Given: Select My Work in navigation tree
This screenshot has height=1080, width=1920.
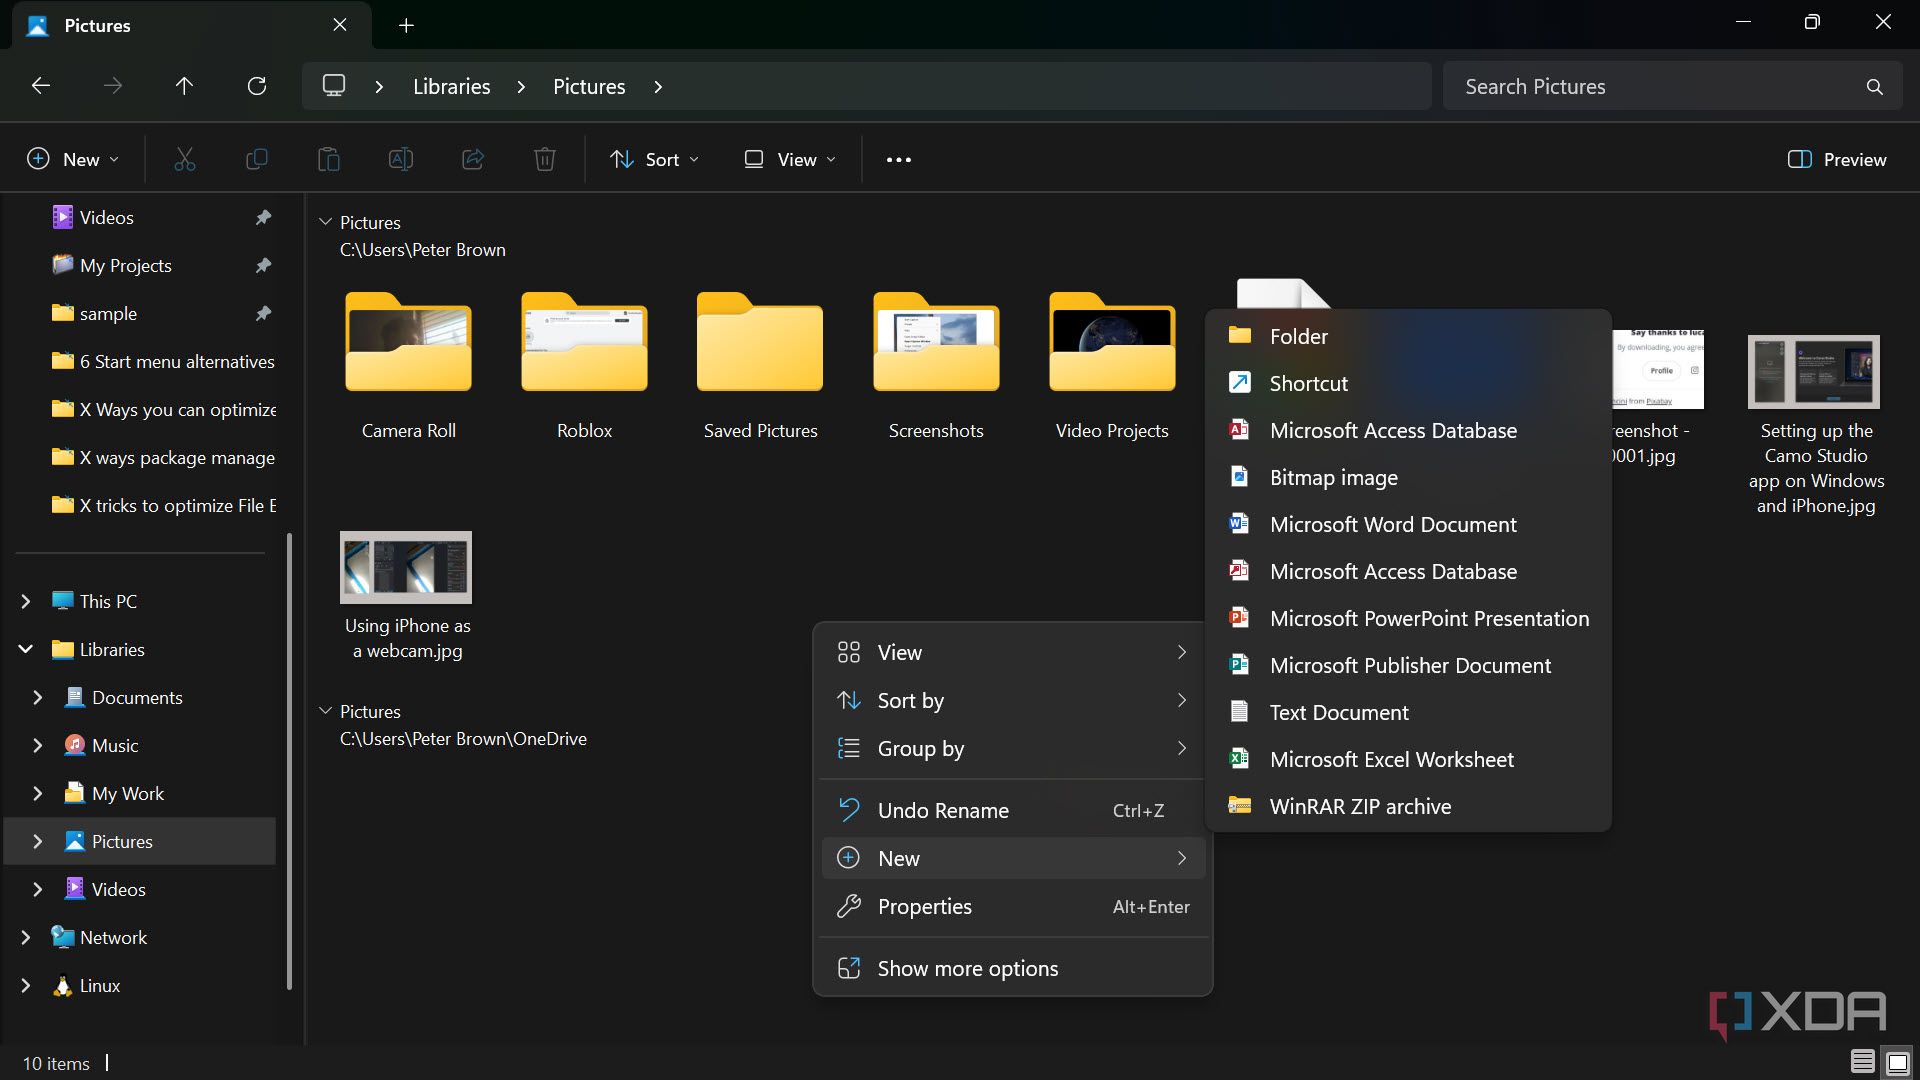Looking at the screenshot, I should (128, 793).
